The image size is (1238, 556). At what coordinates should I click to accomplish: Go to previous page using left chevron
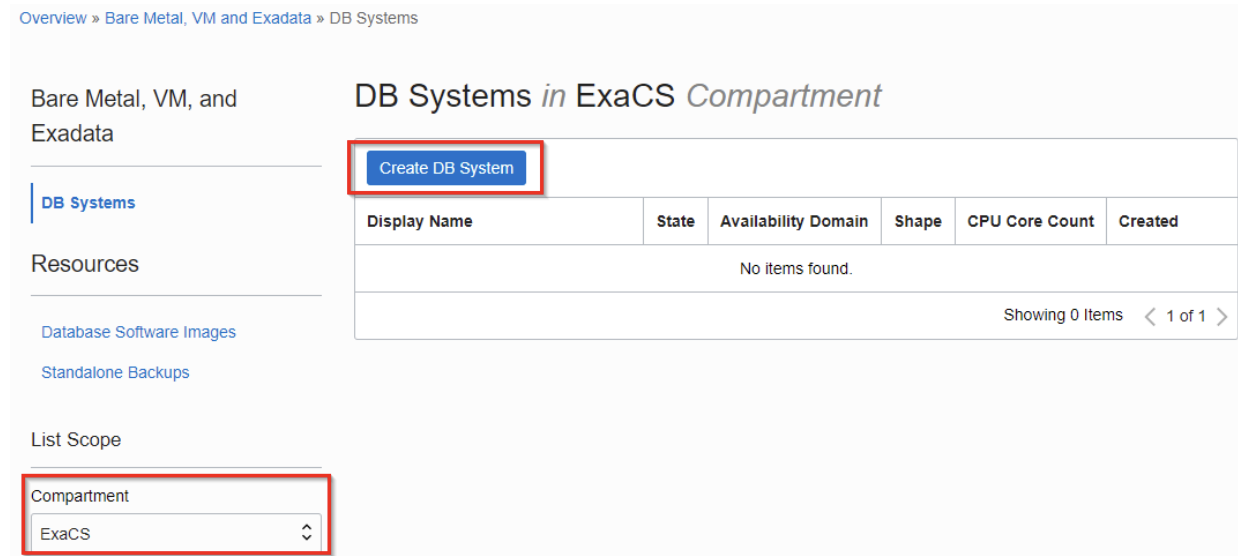coord(1145,316)
